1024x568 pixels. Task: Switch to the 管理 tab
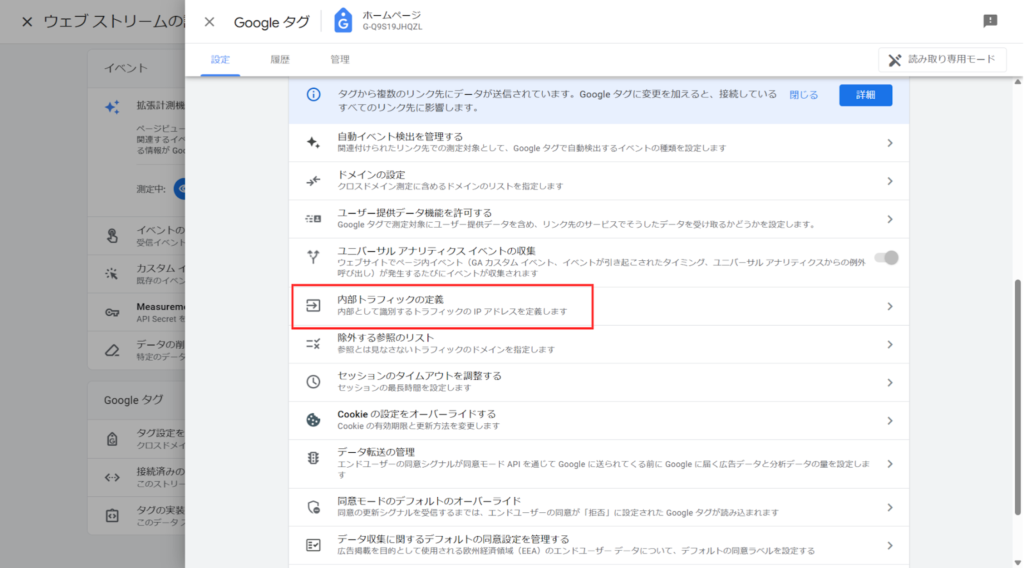coord(340,59)
